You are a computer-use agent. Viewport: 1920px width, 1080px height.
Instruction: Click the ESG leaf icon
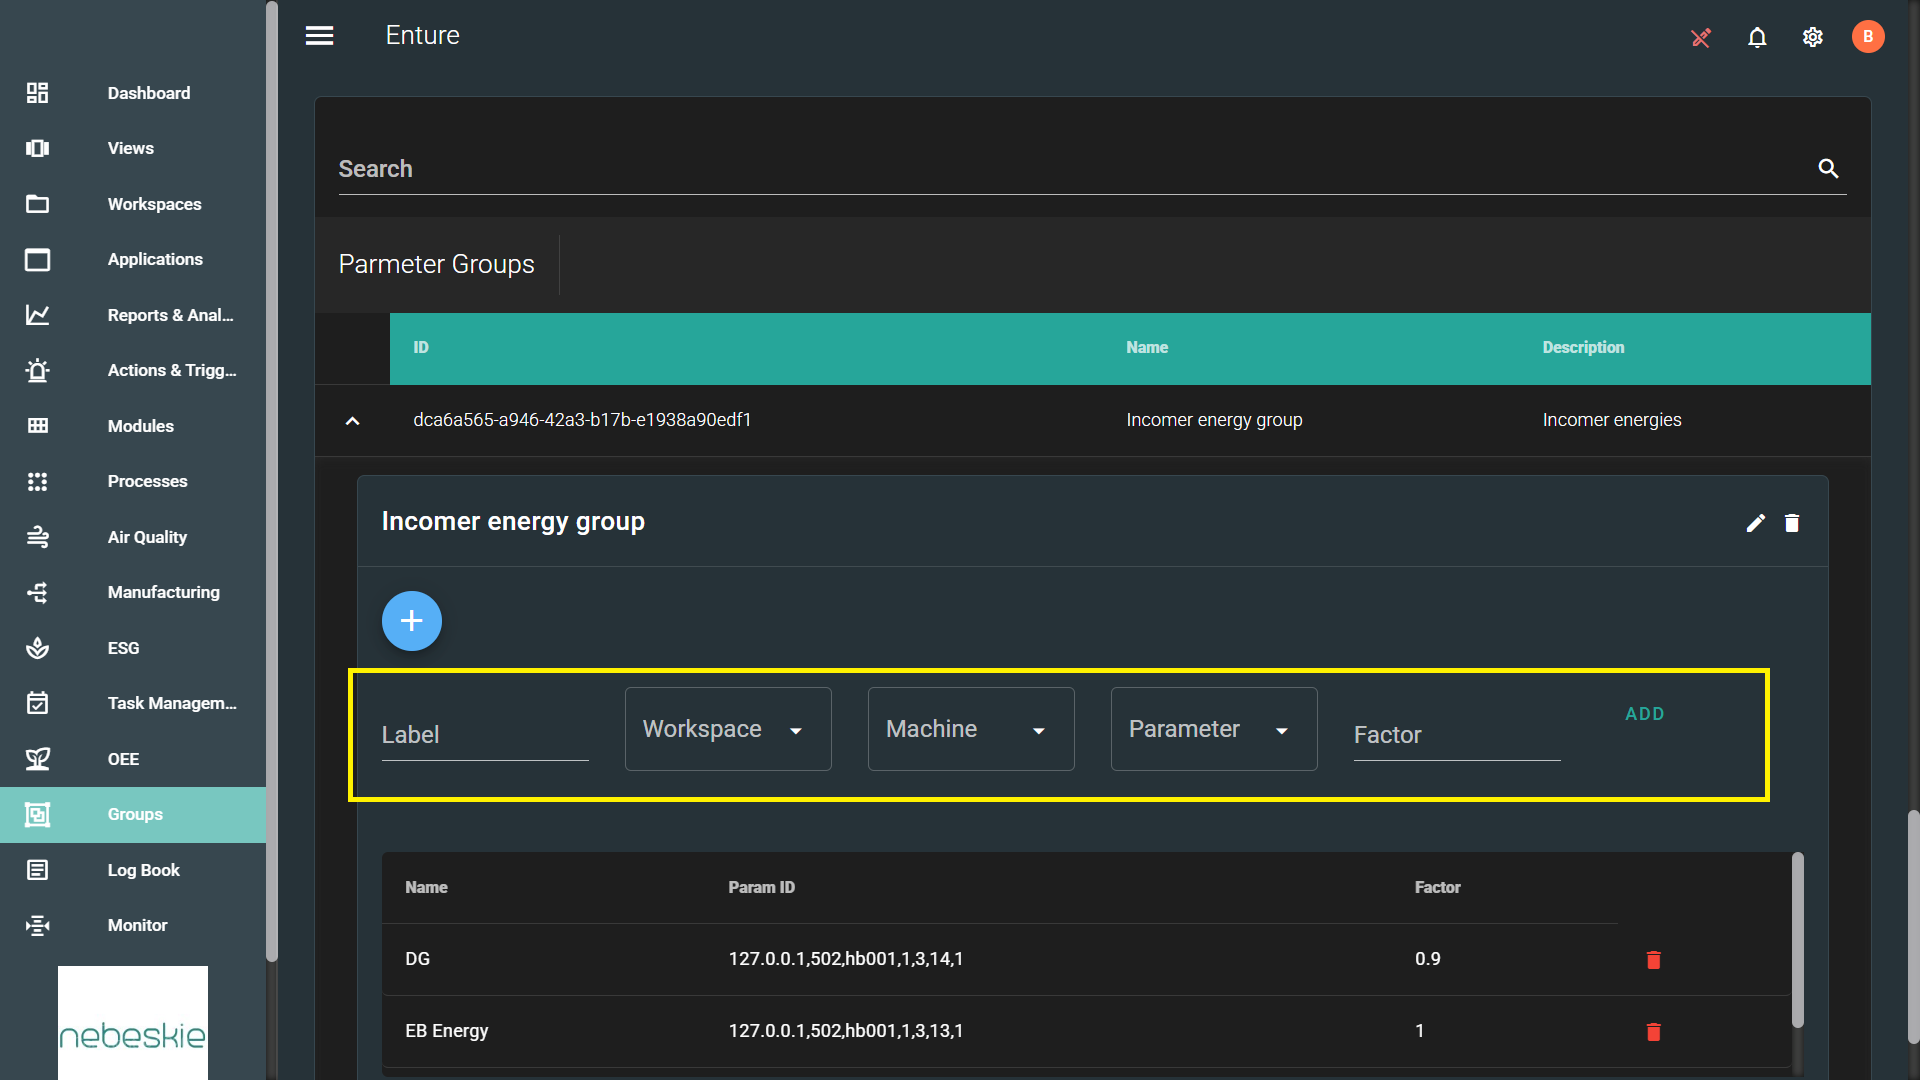37,648
